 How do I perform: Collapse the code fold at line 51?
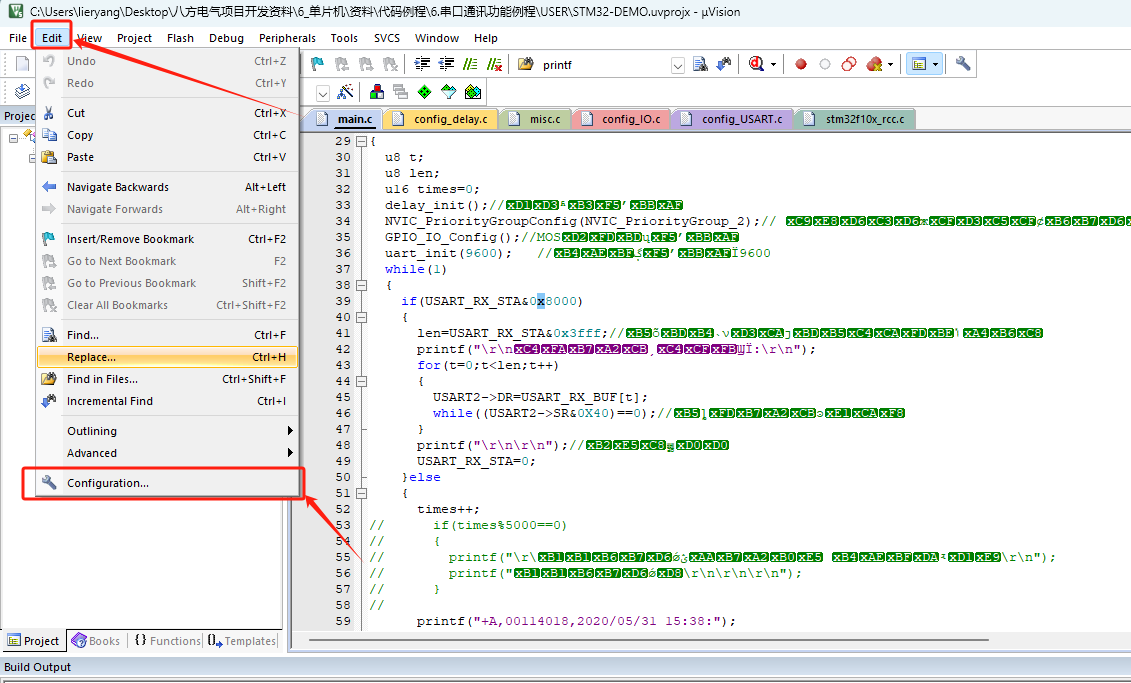pyautogui.click(x=361, y=493)
